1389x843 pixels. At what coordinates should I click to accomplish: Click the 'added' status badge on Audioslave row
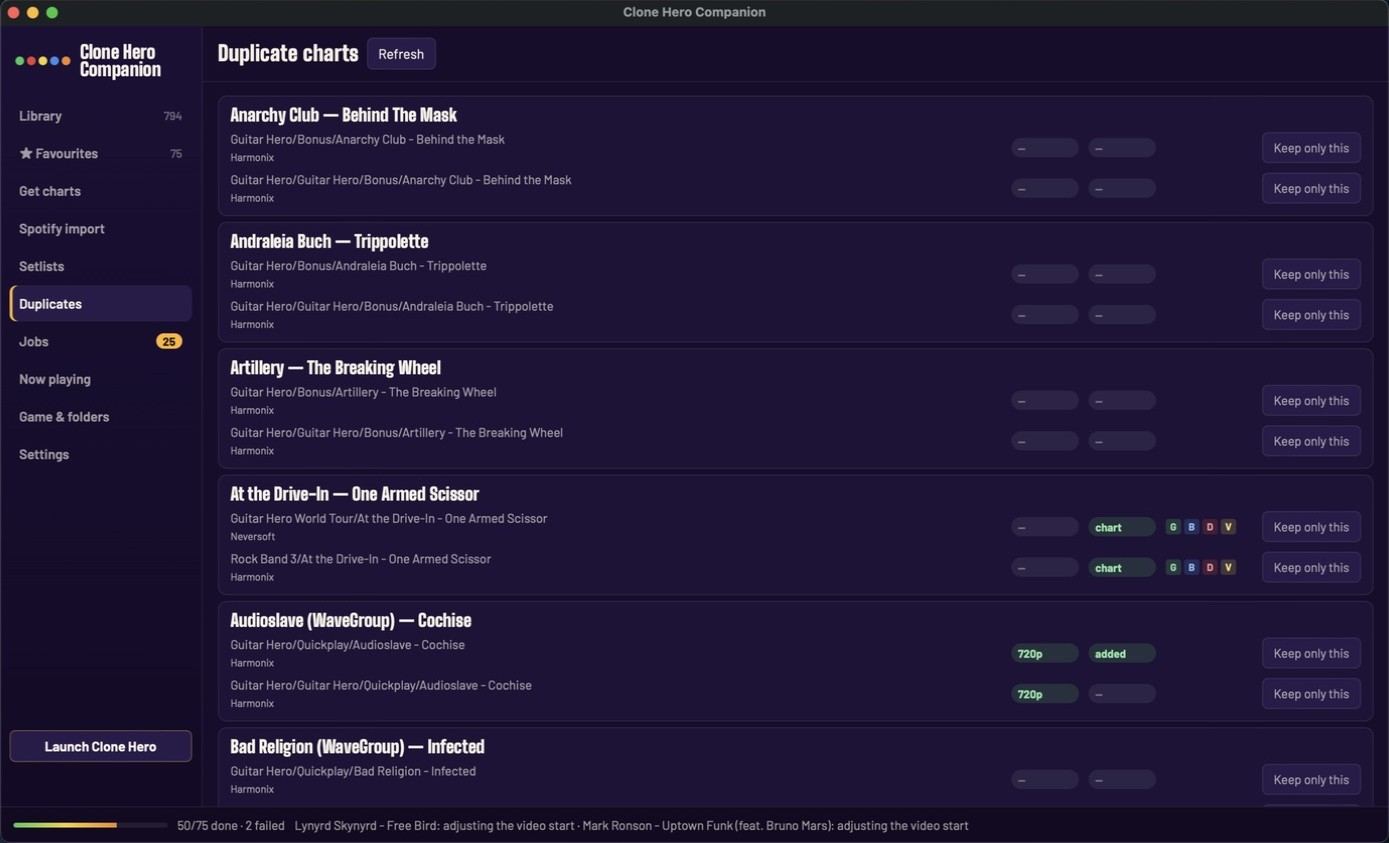coord(1122,653)
